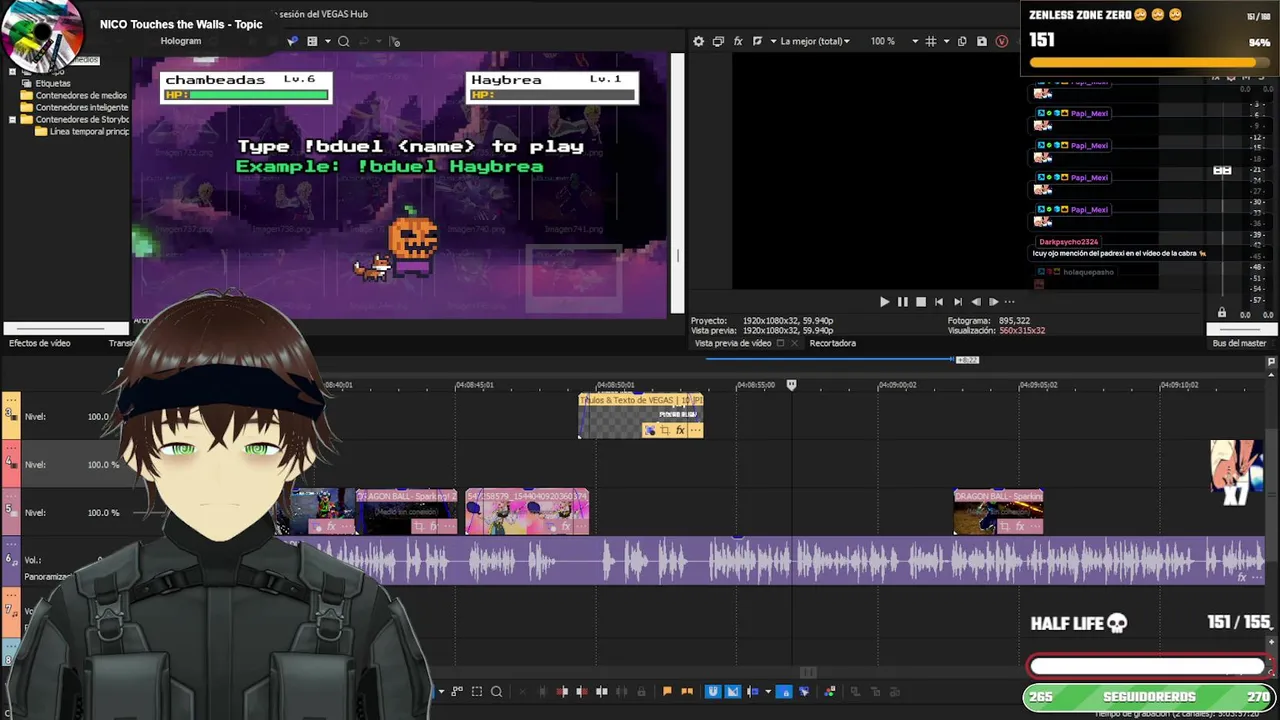Open pan/crop on titles & text clip
Screen dimensions: 1280x720
pos(664,430)
